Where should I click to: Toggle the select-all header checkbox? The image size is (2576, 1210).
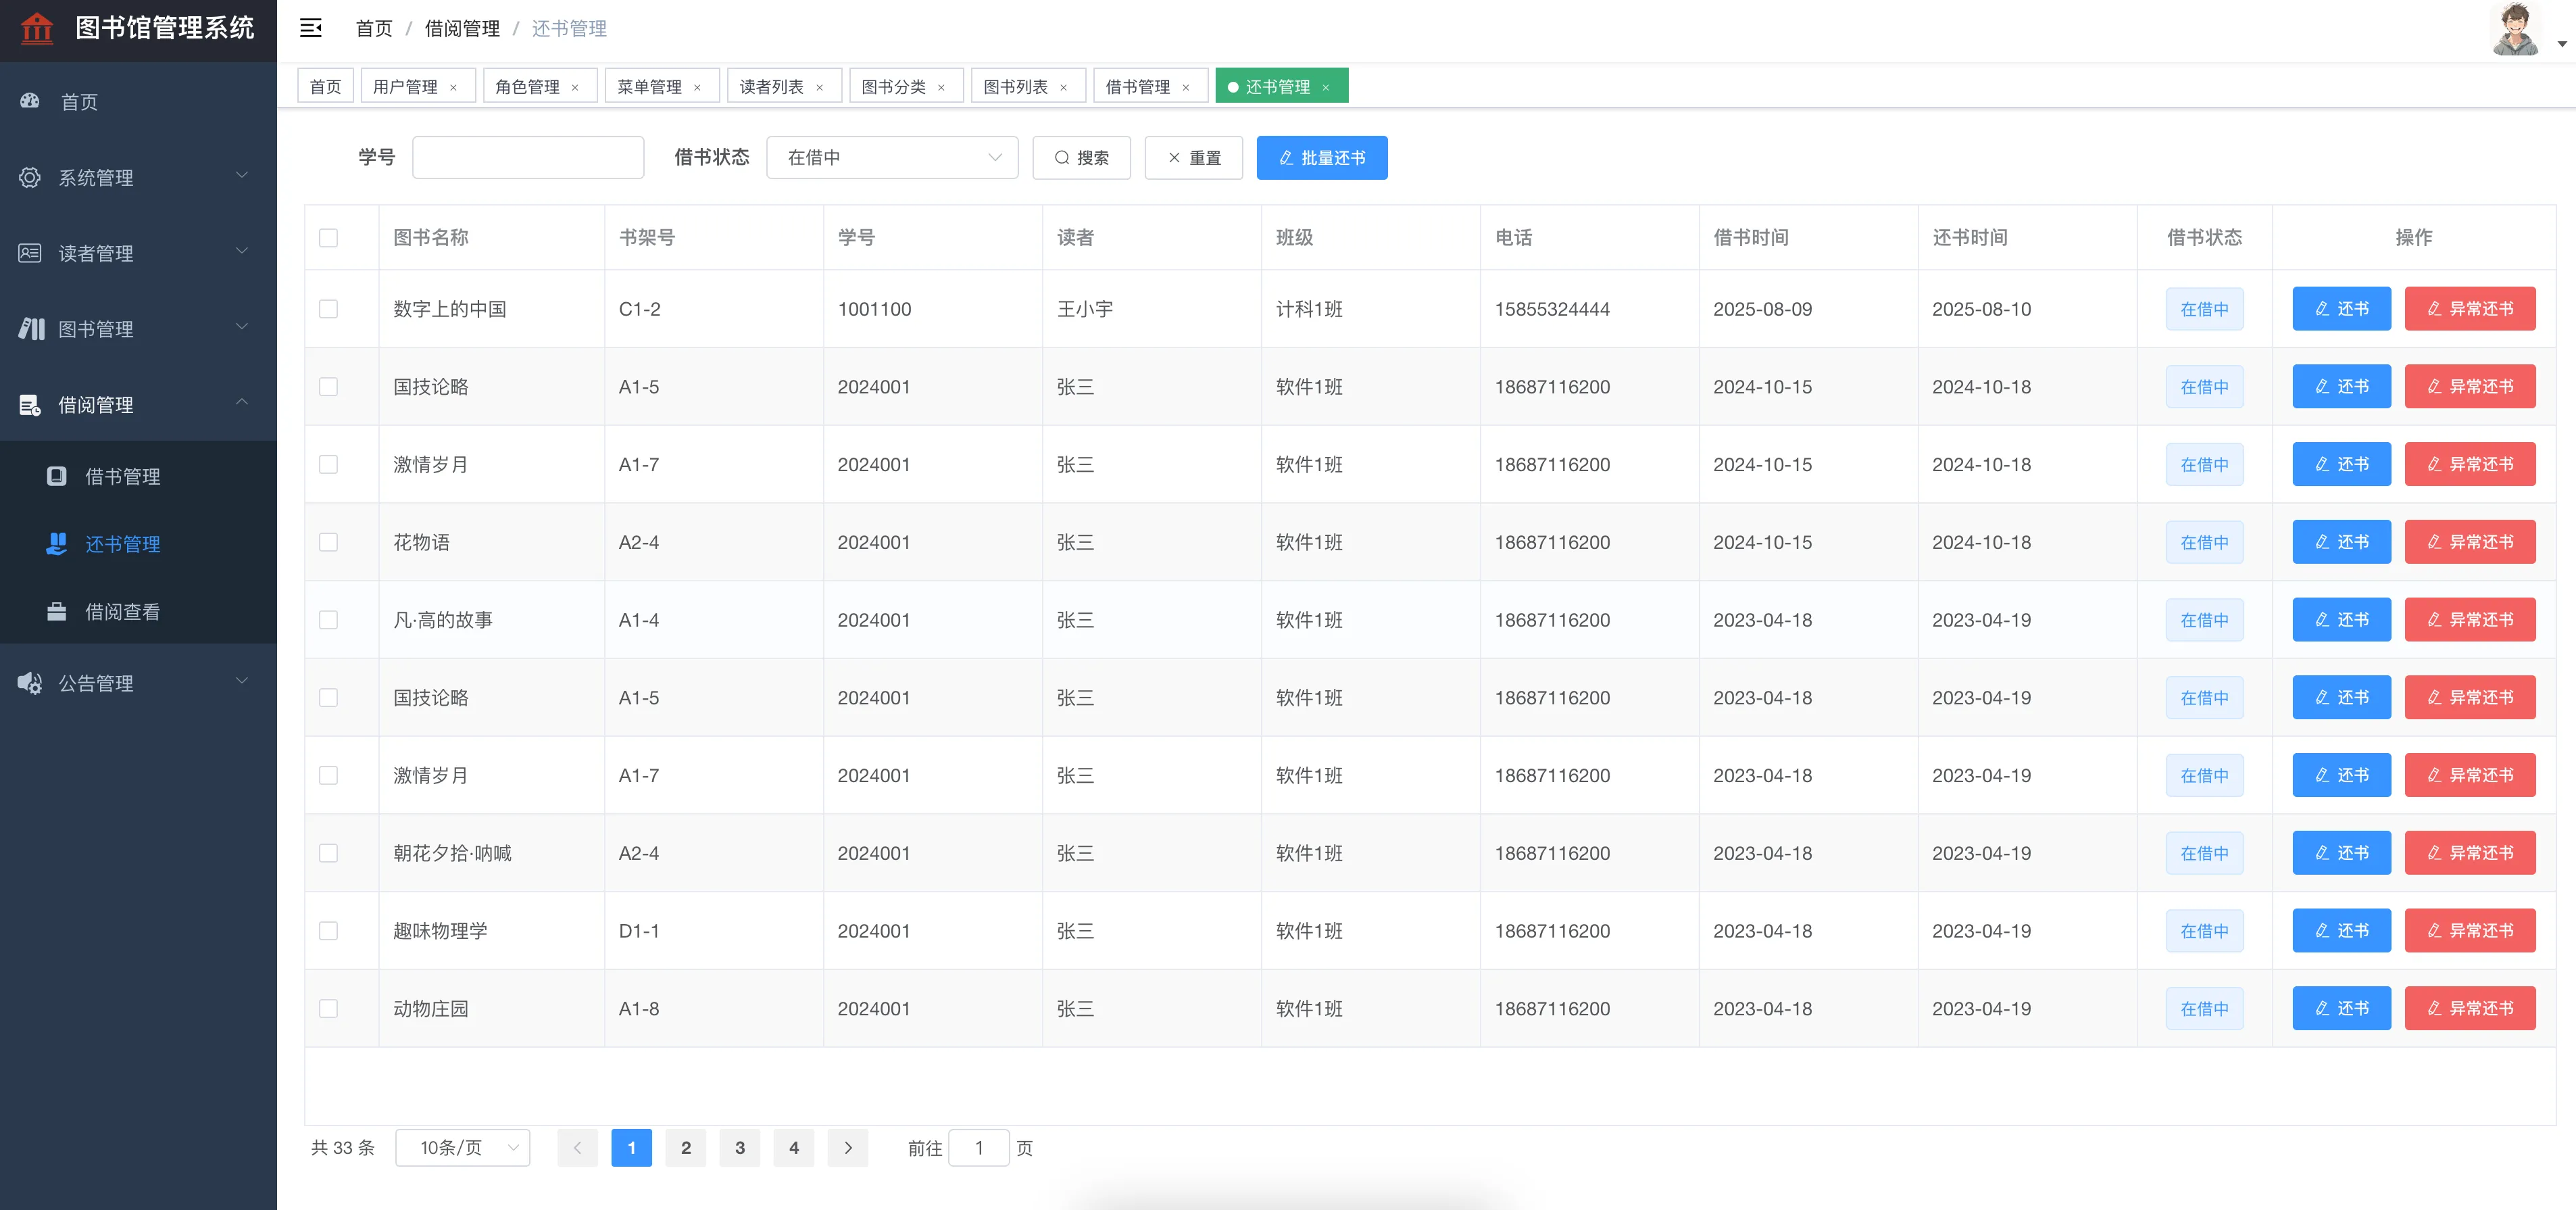tap(328, 238)
